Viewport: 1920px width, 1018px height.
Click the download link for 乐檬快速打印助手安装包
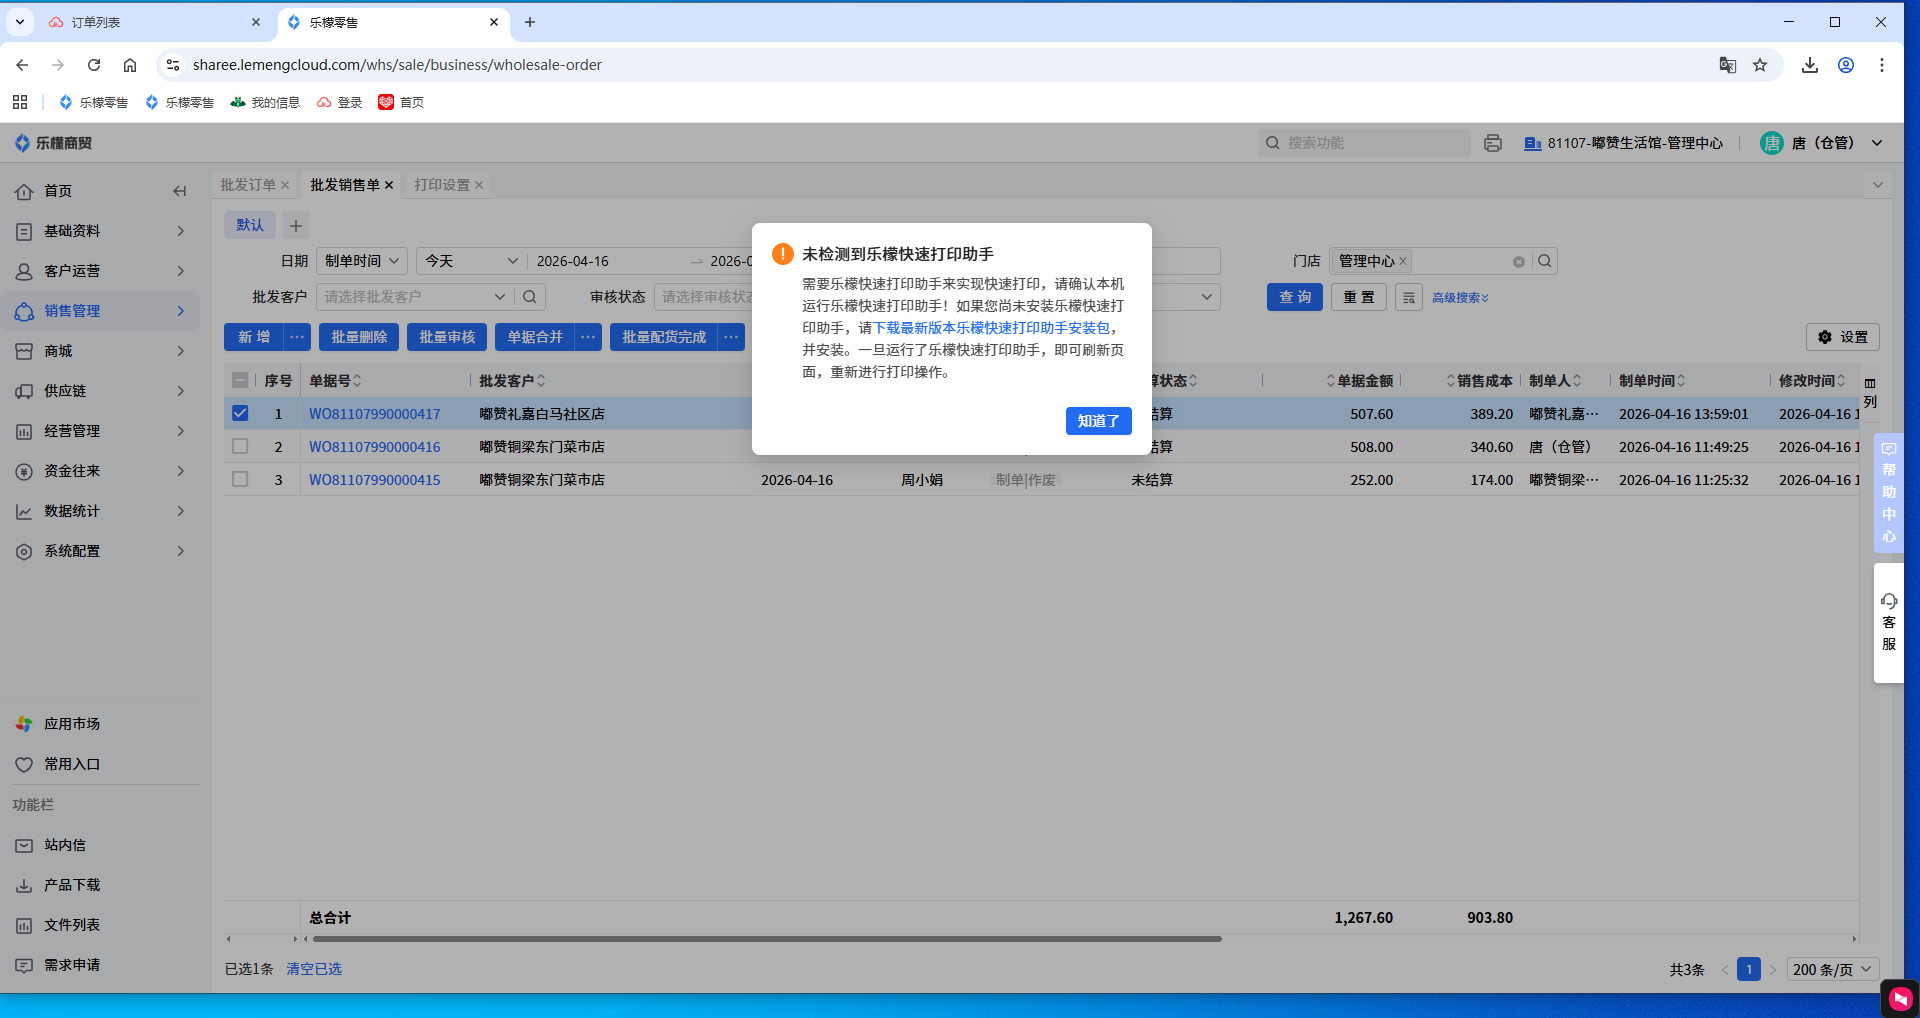tap(992, 328)
